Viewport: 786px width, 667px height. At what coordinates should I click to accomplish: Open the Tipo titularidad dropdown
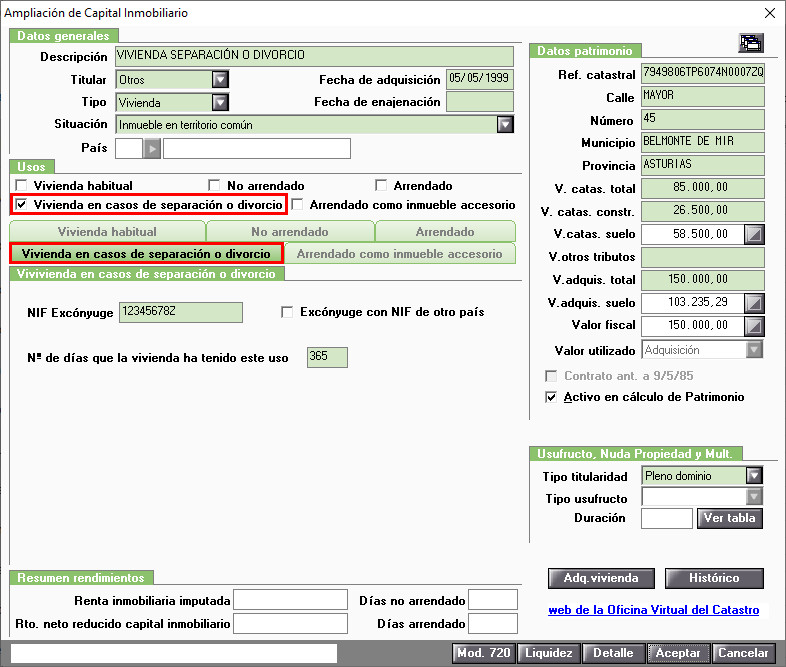(754, 476)
